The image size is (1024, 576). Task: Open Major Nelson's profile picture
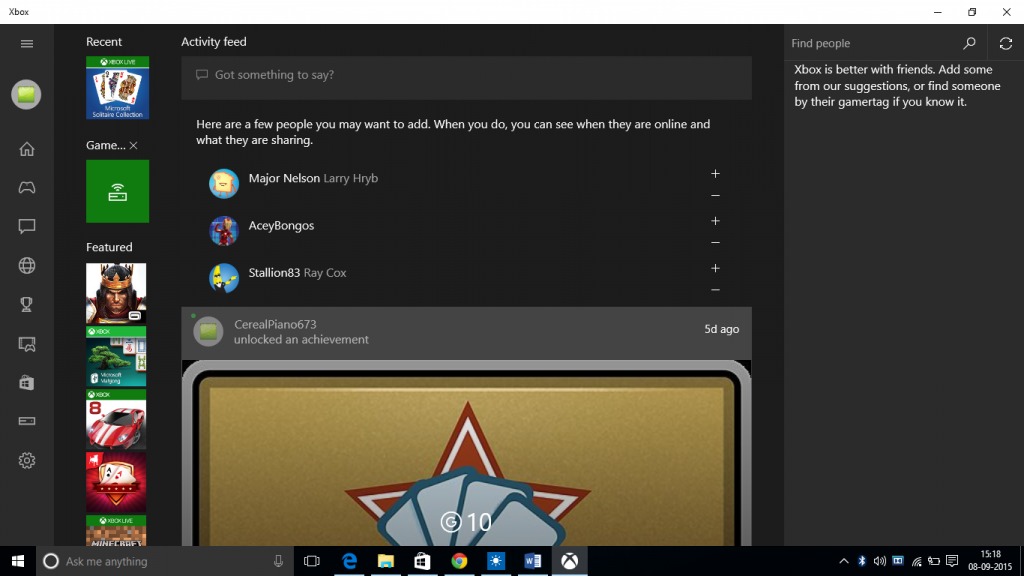[x=224, y=184]
